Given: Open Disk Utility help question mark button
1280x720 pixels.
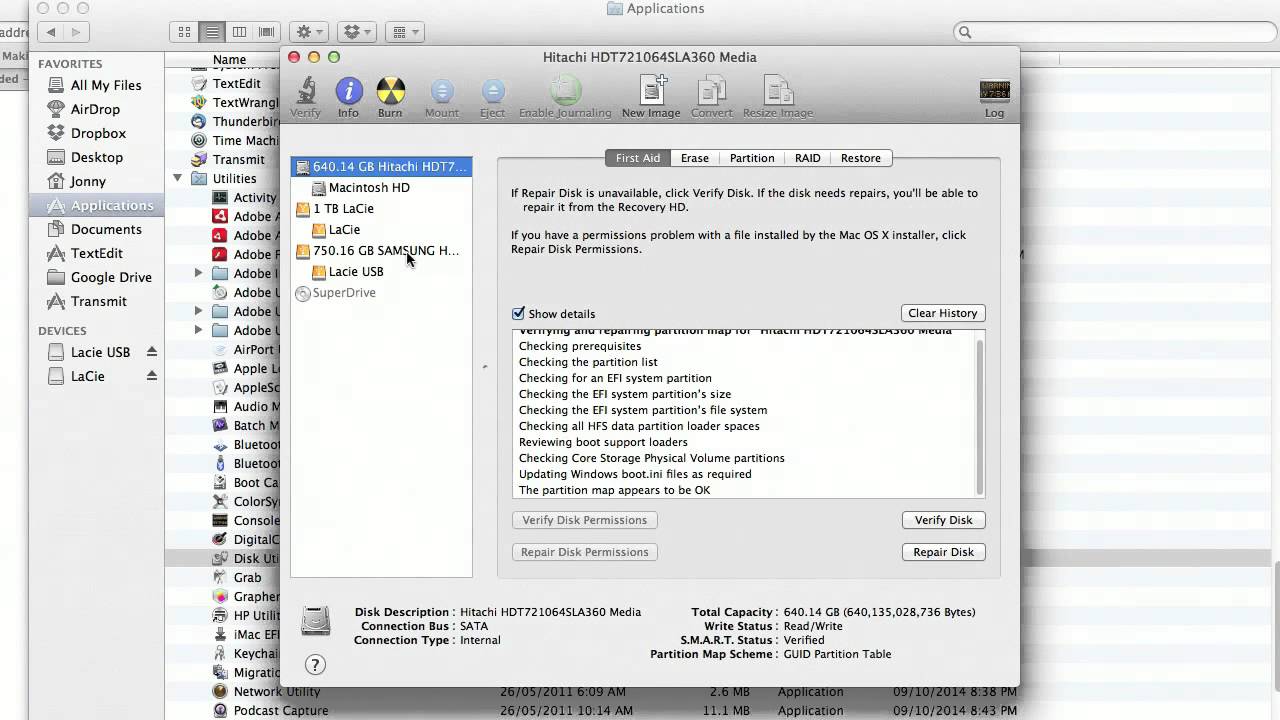Looking at the screenshot, I should coord(315,665).
